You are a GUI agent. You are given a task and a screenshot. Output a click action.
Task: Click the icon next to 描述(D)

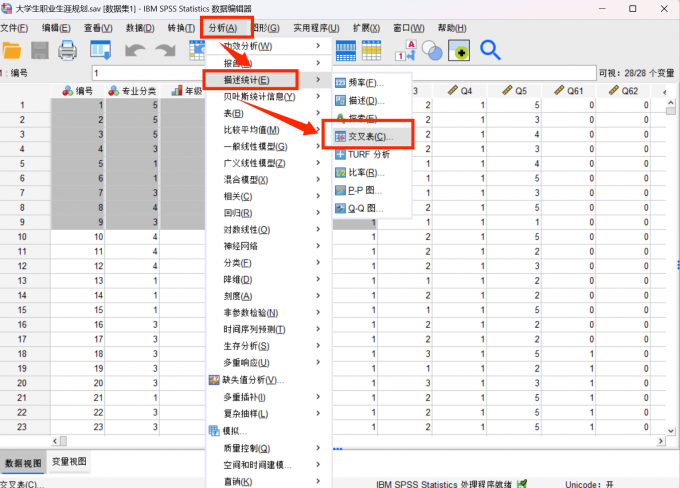(340, 101)
